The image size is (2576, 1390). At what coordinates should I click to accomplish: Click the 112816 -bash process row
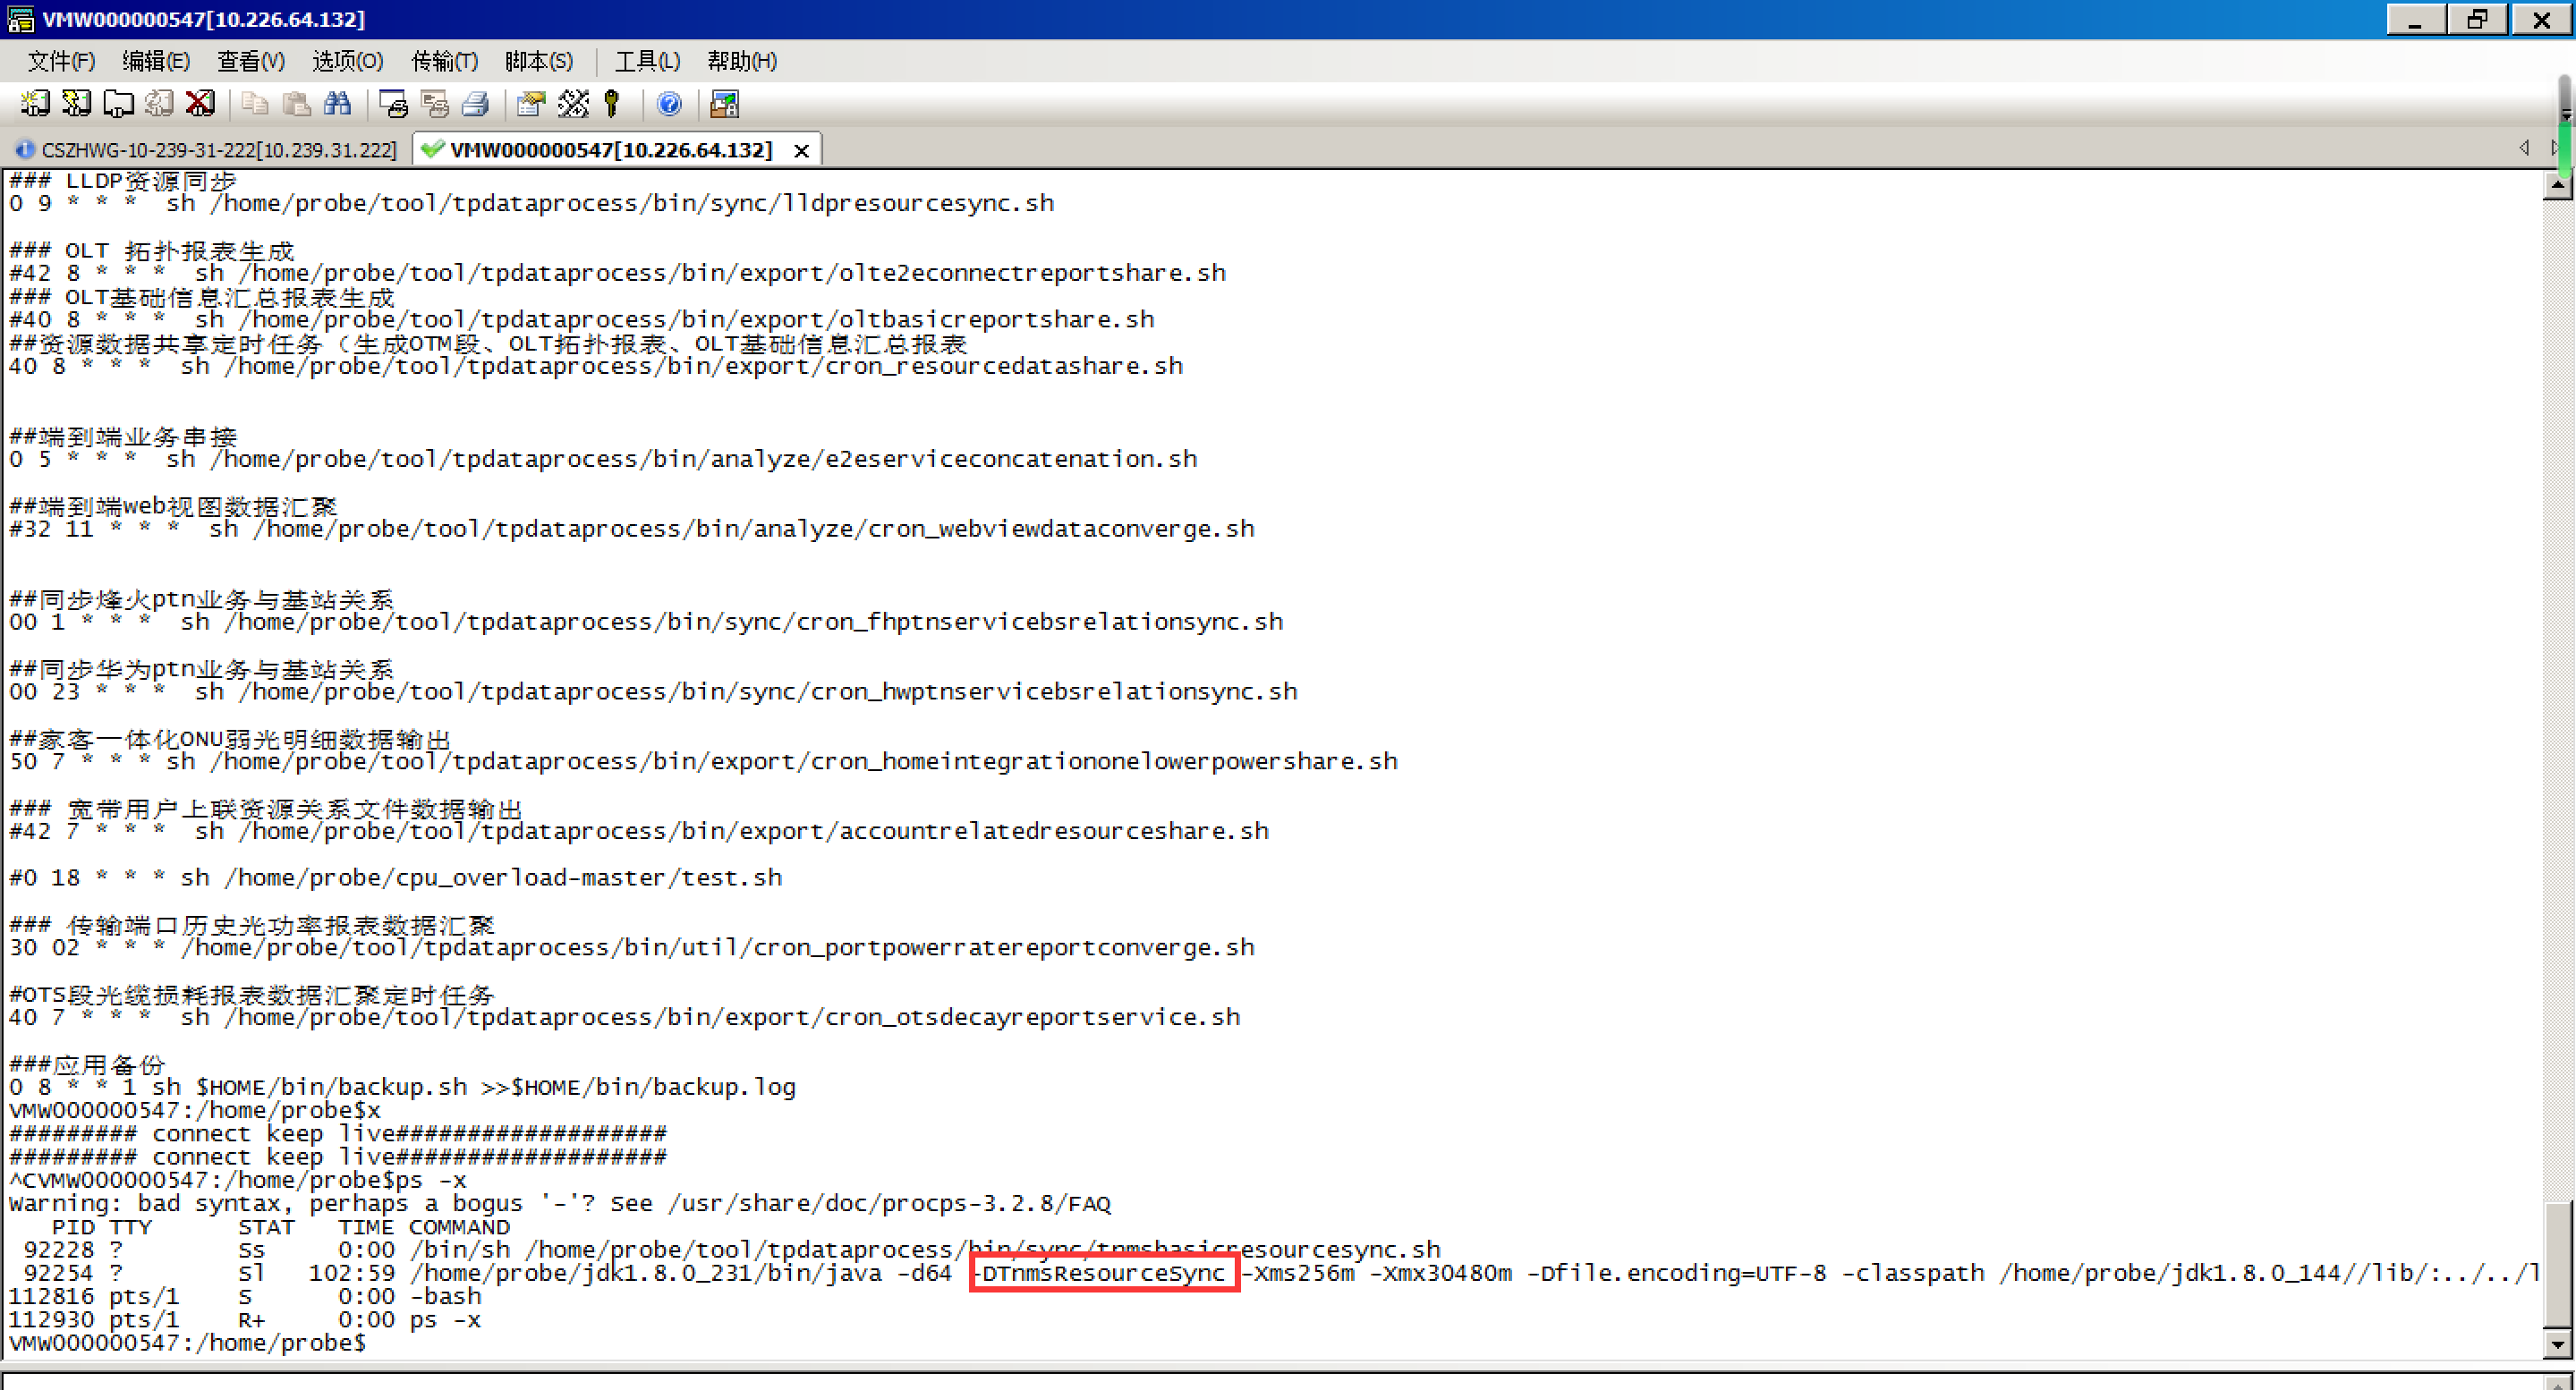(x=245, y=1296)
